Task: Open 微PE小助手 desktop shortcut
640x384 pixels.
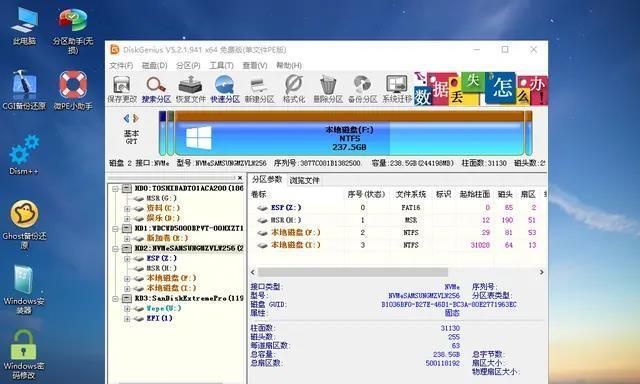Action: pyautogui.click(x=73, y=90)
